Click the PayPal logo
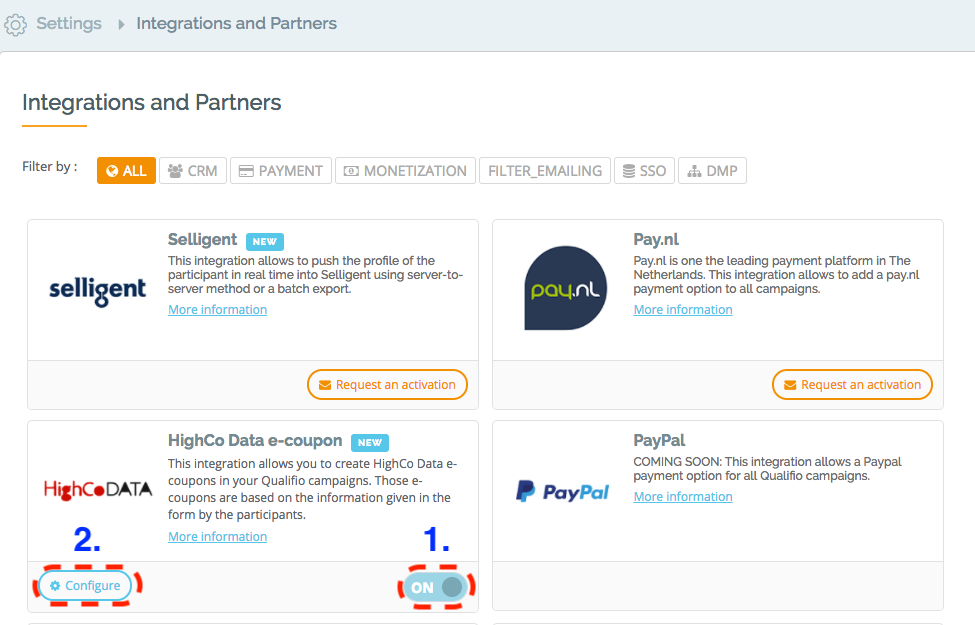Image resolution: width=975 pixels, height=625 pixels. 562,491
